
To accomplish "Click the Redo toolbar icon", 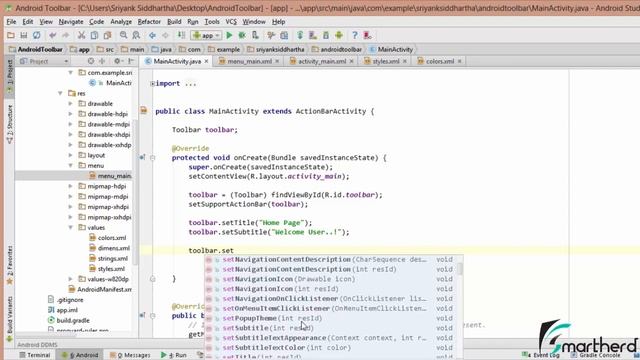I will coord(65,36).
